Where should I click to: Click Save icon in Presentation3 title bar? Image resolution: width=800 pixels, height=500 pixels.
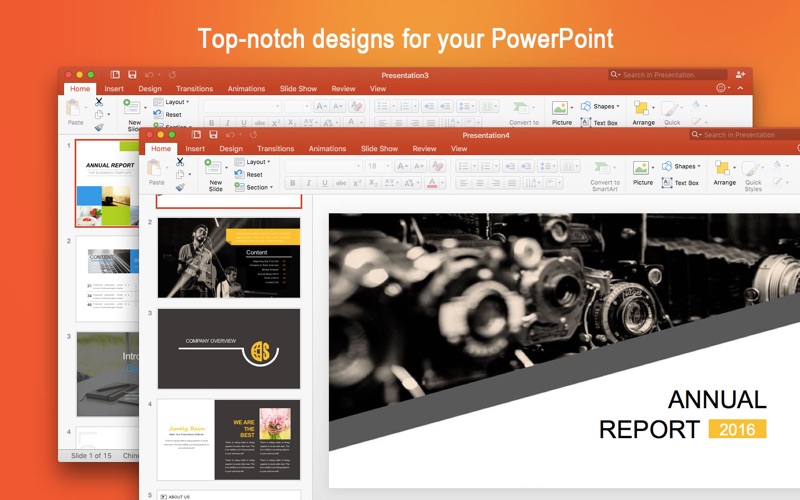(x=132, y=74)
